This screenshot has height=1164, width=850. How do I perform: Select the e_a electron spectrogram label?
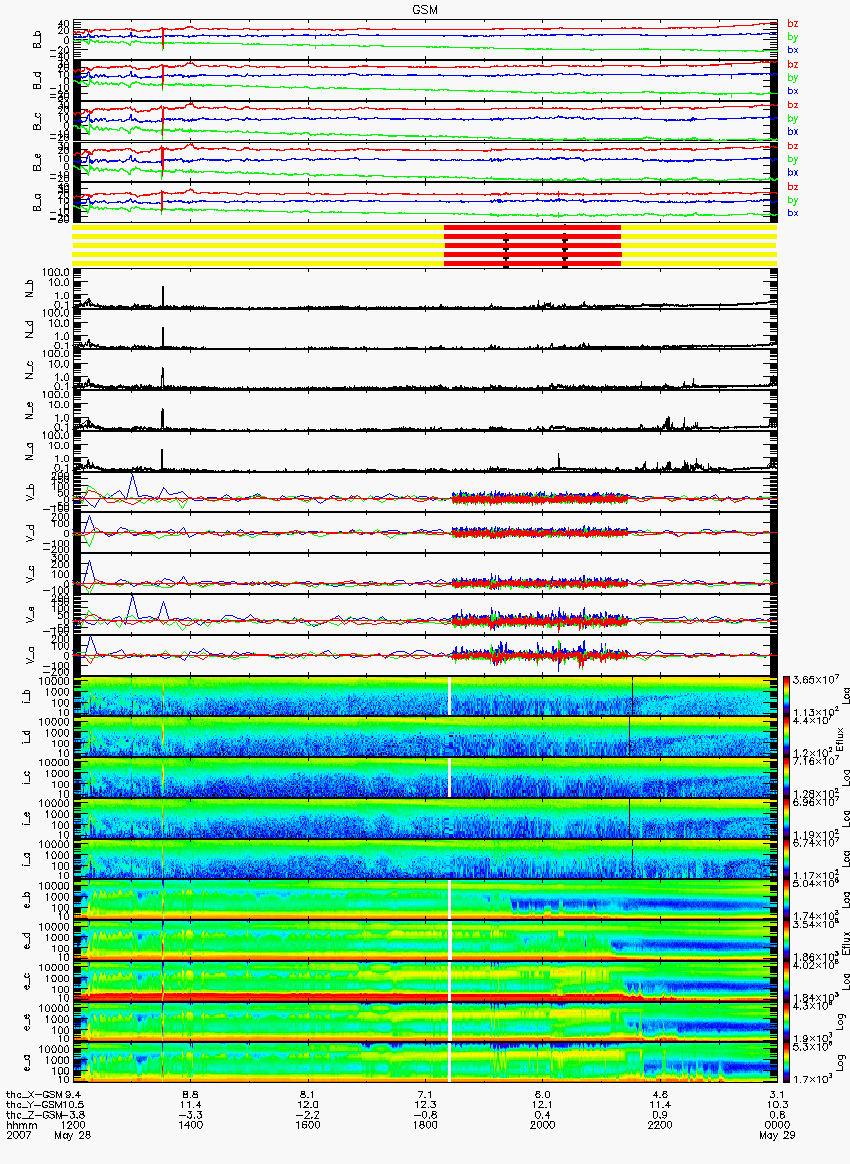(26, 1064)
